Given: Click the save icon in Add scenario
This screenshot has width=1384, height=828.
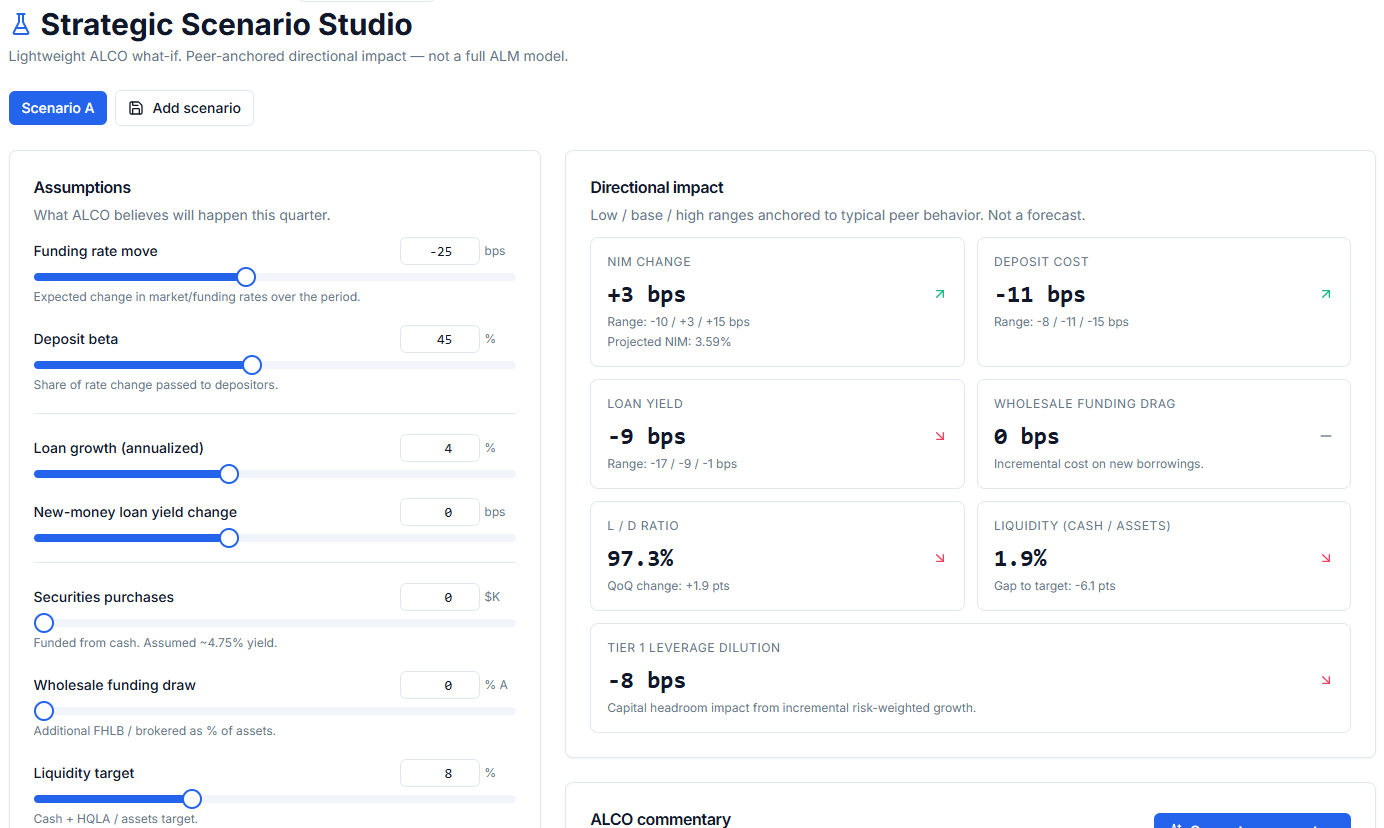Looking at the screenshot, I should pyautogui.click(x=136, y=108).
